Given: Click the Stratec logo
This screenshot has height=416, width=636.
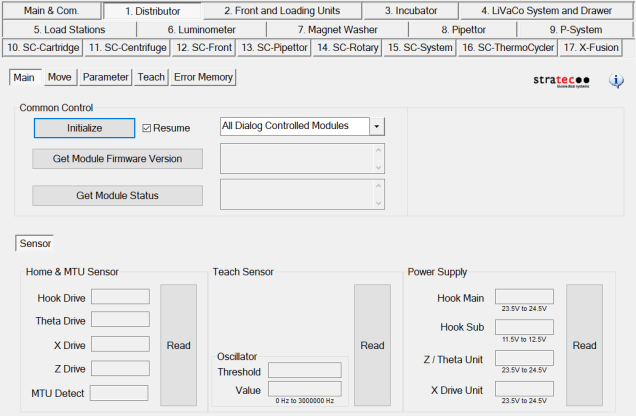Looking at the screenshot, I should click(x=563, y=81).
